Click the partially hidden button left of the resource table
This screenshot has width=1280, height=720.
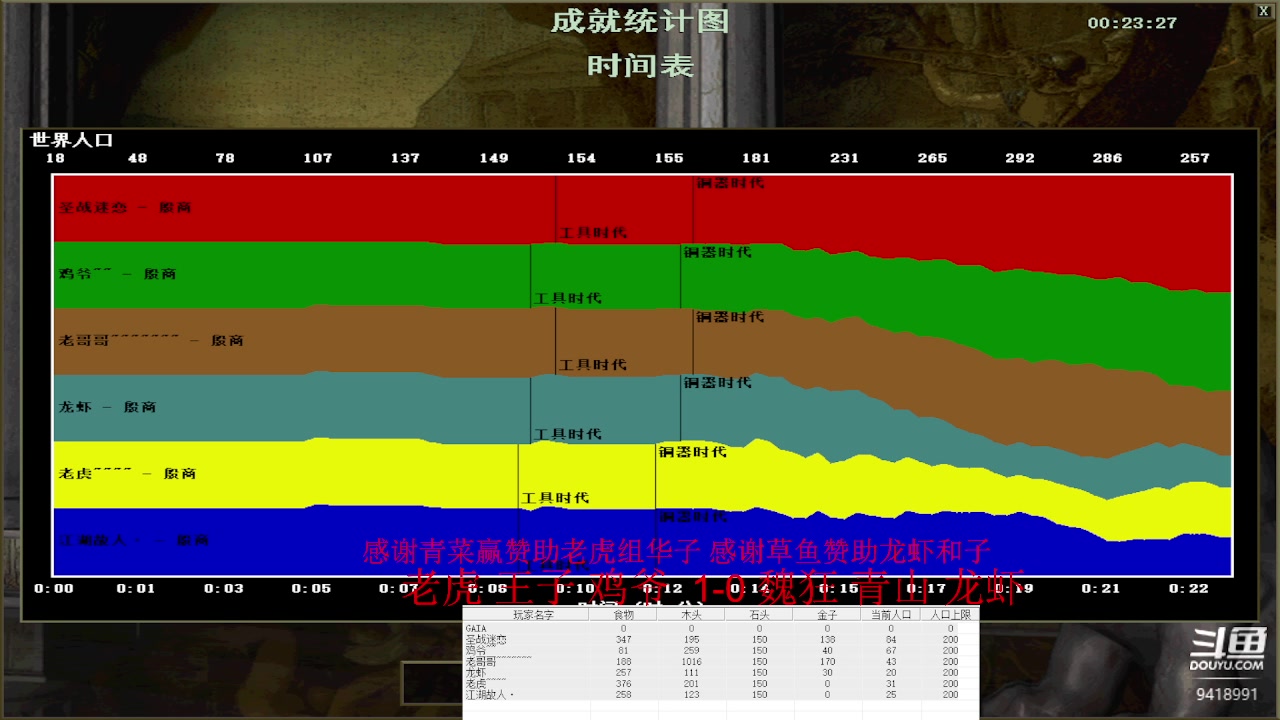[x=432, y=683]
